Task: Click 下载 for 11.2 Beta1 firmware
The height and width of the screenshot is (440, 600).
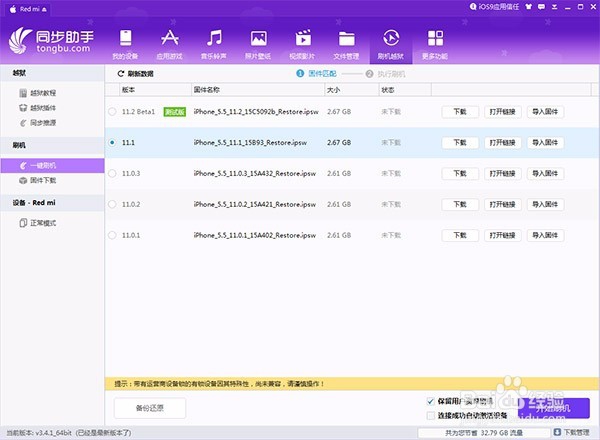Action: [x=460, y=112]
